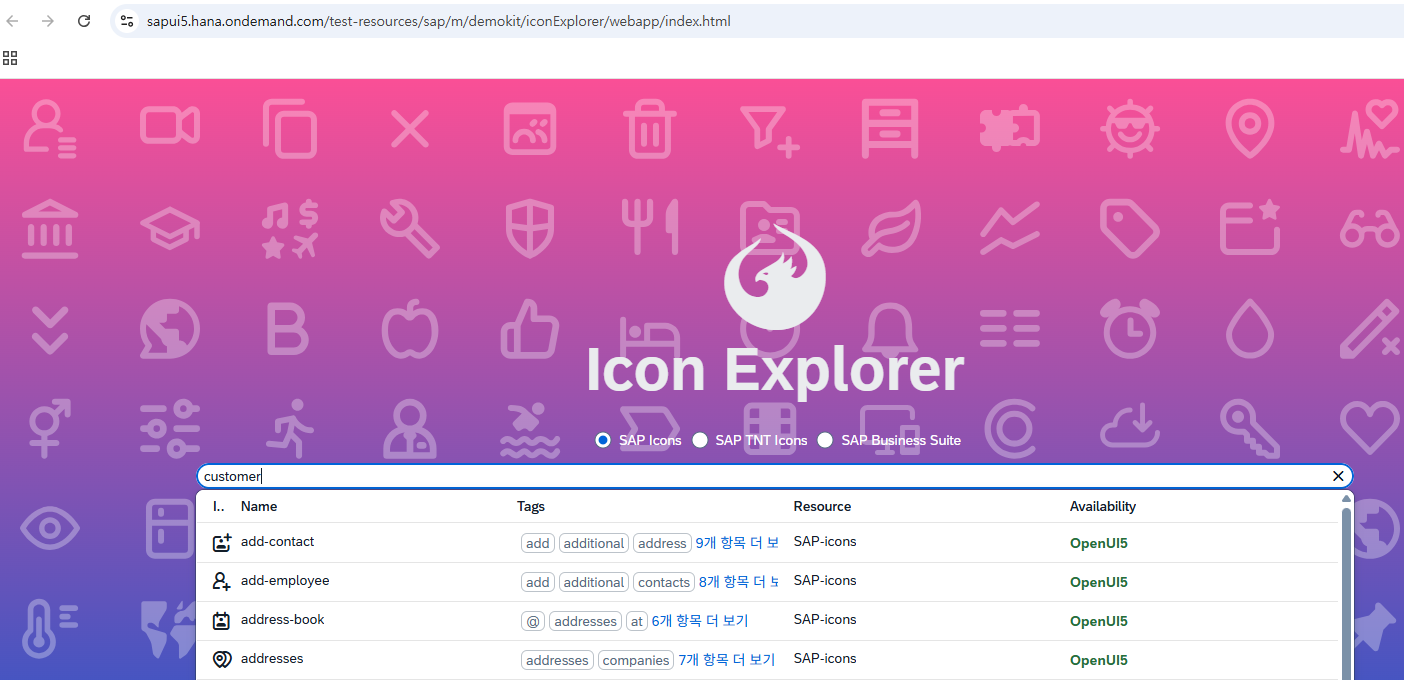Click OpenUI5 availability in add-contact row
Screen dimensions: 1404x680
[x=1099, y=543]
